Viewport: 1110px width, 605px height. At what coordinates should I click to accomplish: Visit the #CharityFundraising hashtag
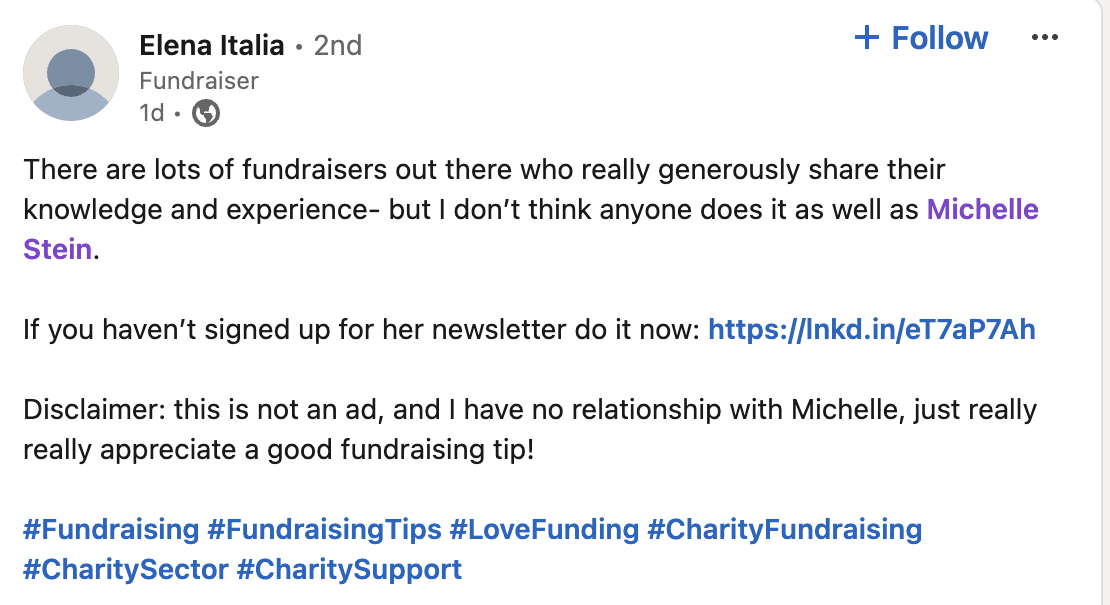coord(784,529)
